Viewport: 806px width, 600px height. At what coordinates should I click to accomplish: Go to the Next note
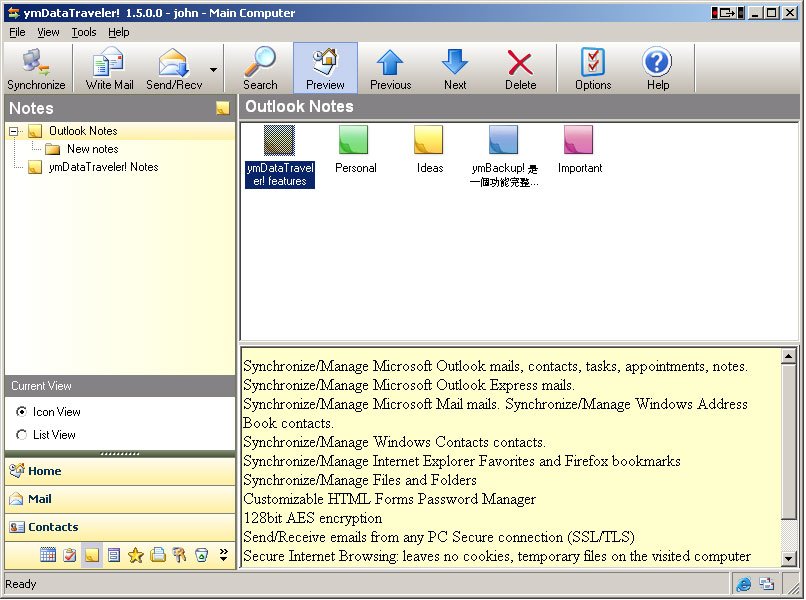[x=455, y=68]
